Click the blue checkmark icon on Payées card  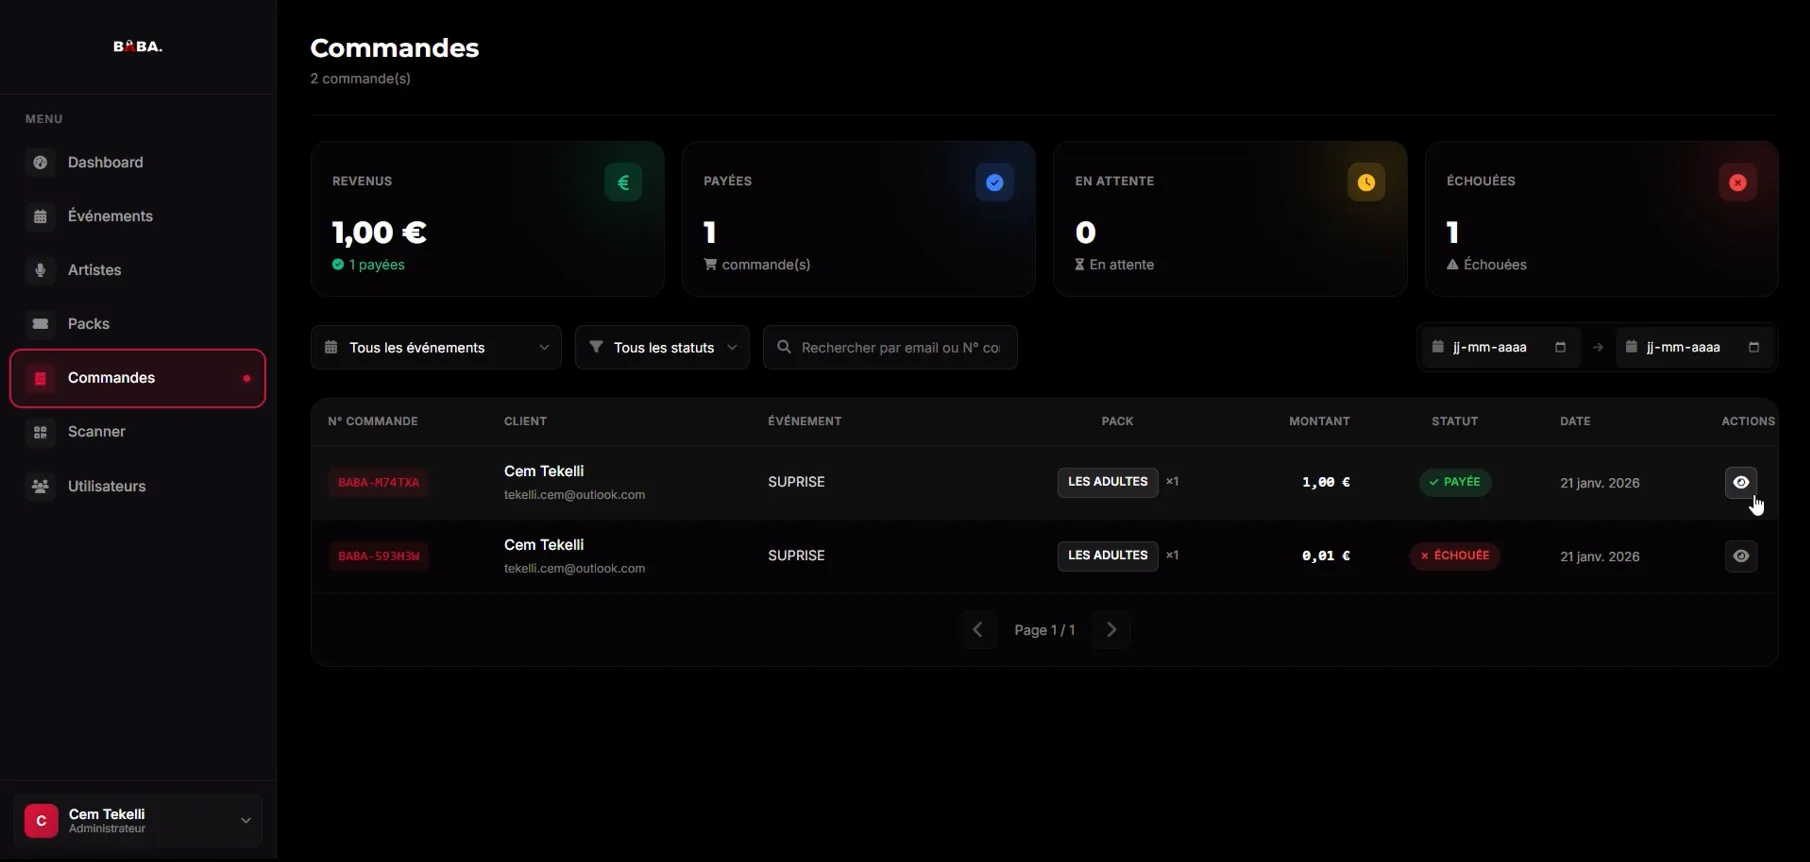pos(994,182)
